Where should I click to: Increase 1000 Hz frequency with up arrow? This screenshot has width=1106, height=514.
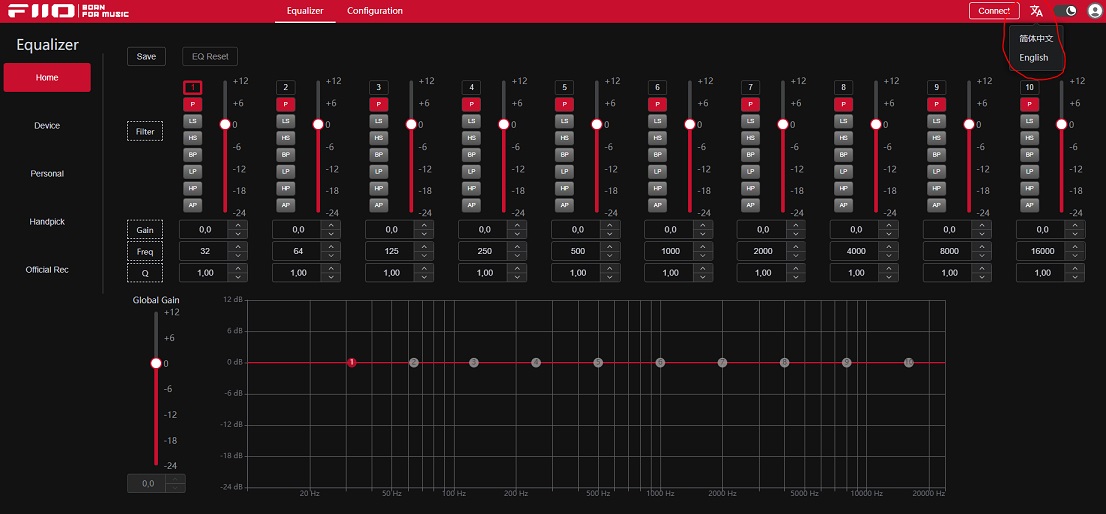click(x=703, y=247)
